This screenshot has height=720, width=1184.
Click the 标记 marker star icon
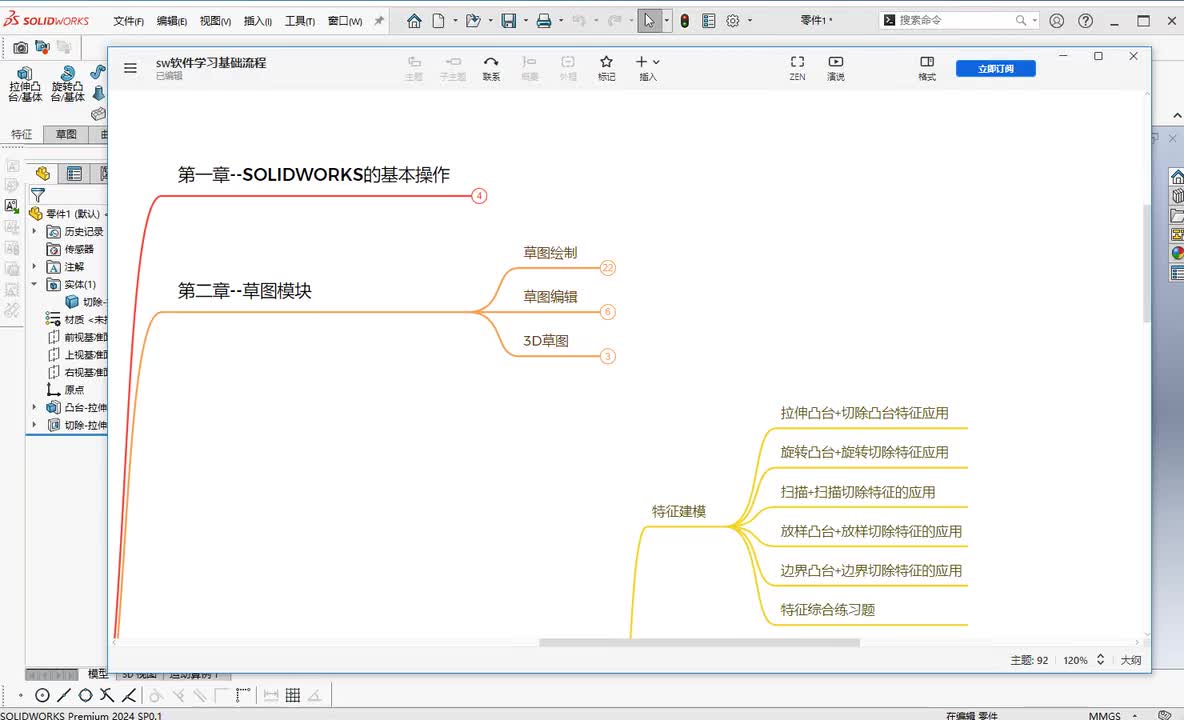tap(606, 68)
